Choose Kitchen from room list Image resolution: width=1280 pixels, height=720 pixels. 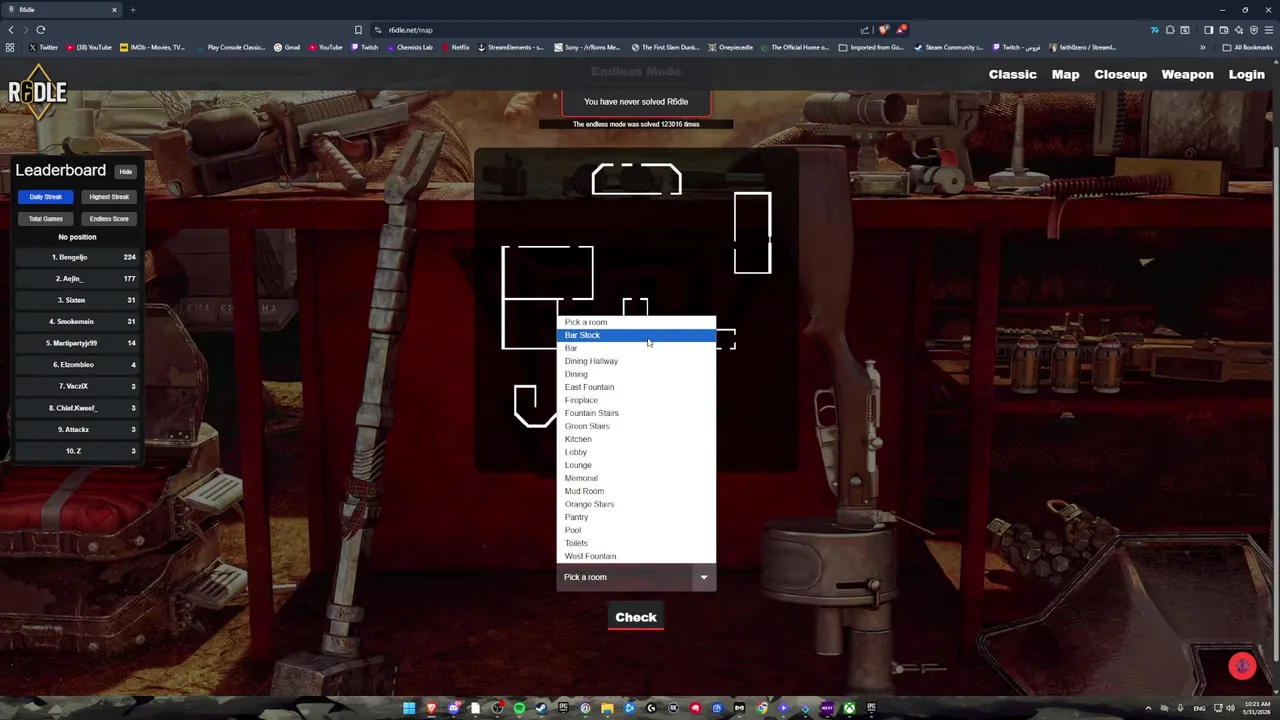(636, 439)
